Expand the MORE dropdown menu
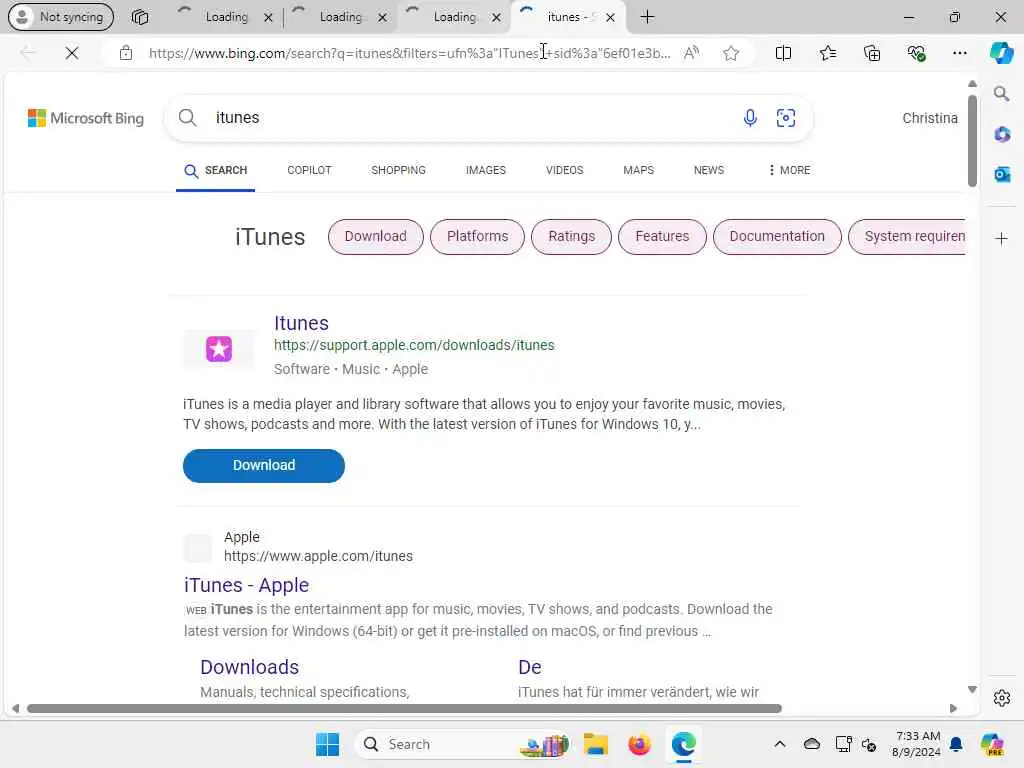Screen dimensions: 1024x768 (x=789, y=170)
